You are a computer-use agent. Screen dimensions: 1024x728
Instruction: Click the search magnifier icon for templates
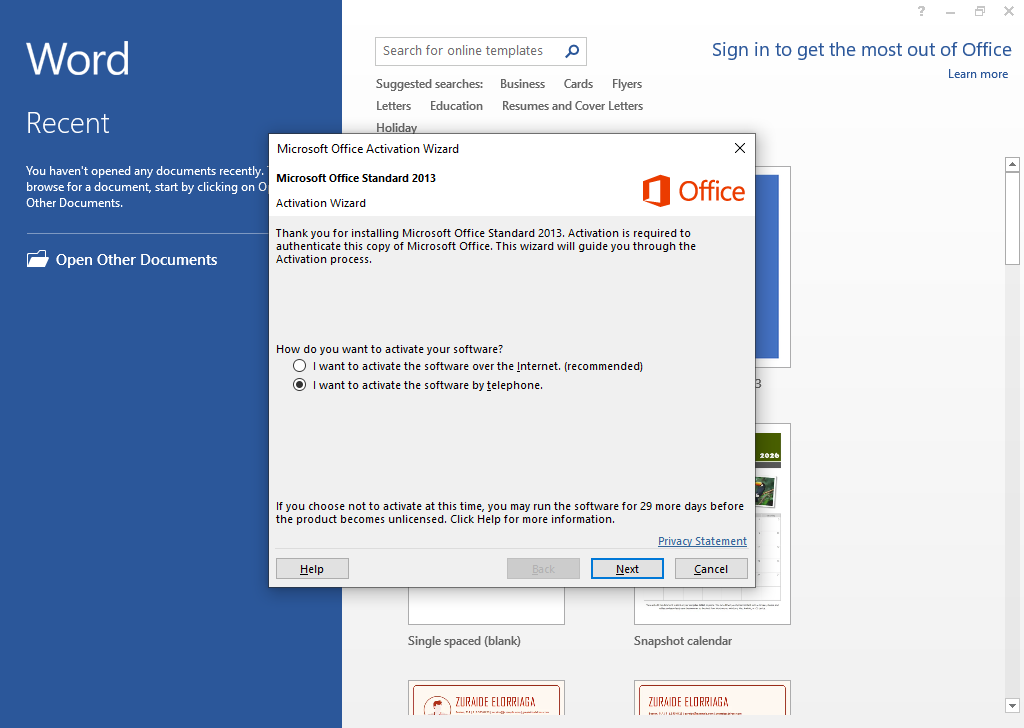pos(572,51)
